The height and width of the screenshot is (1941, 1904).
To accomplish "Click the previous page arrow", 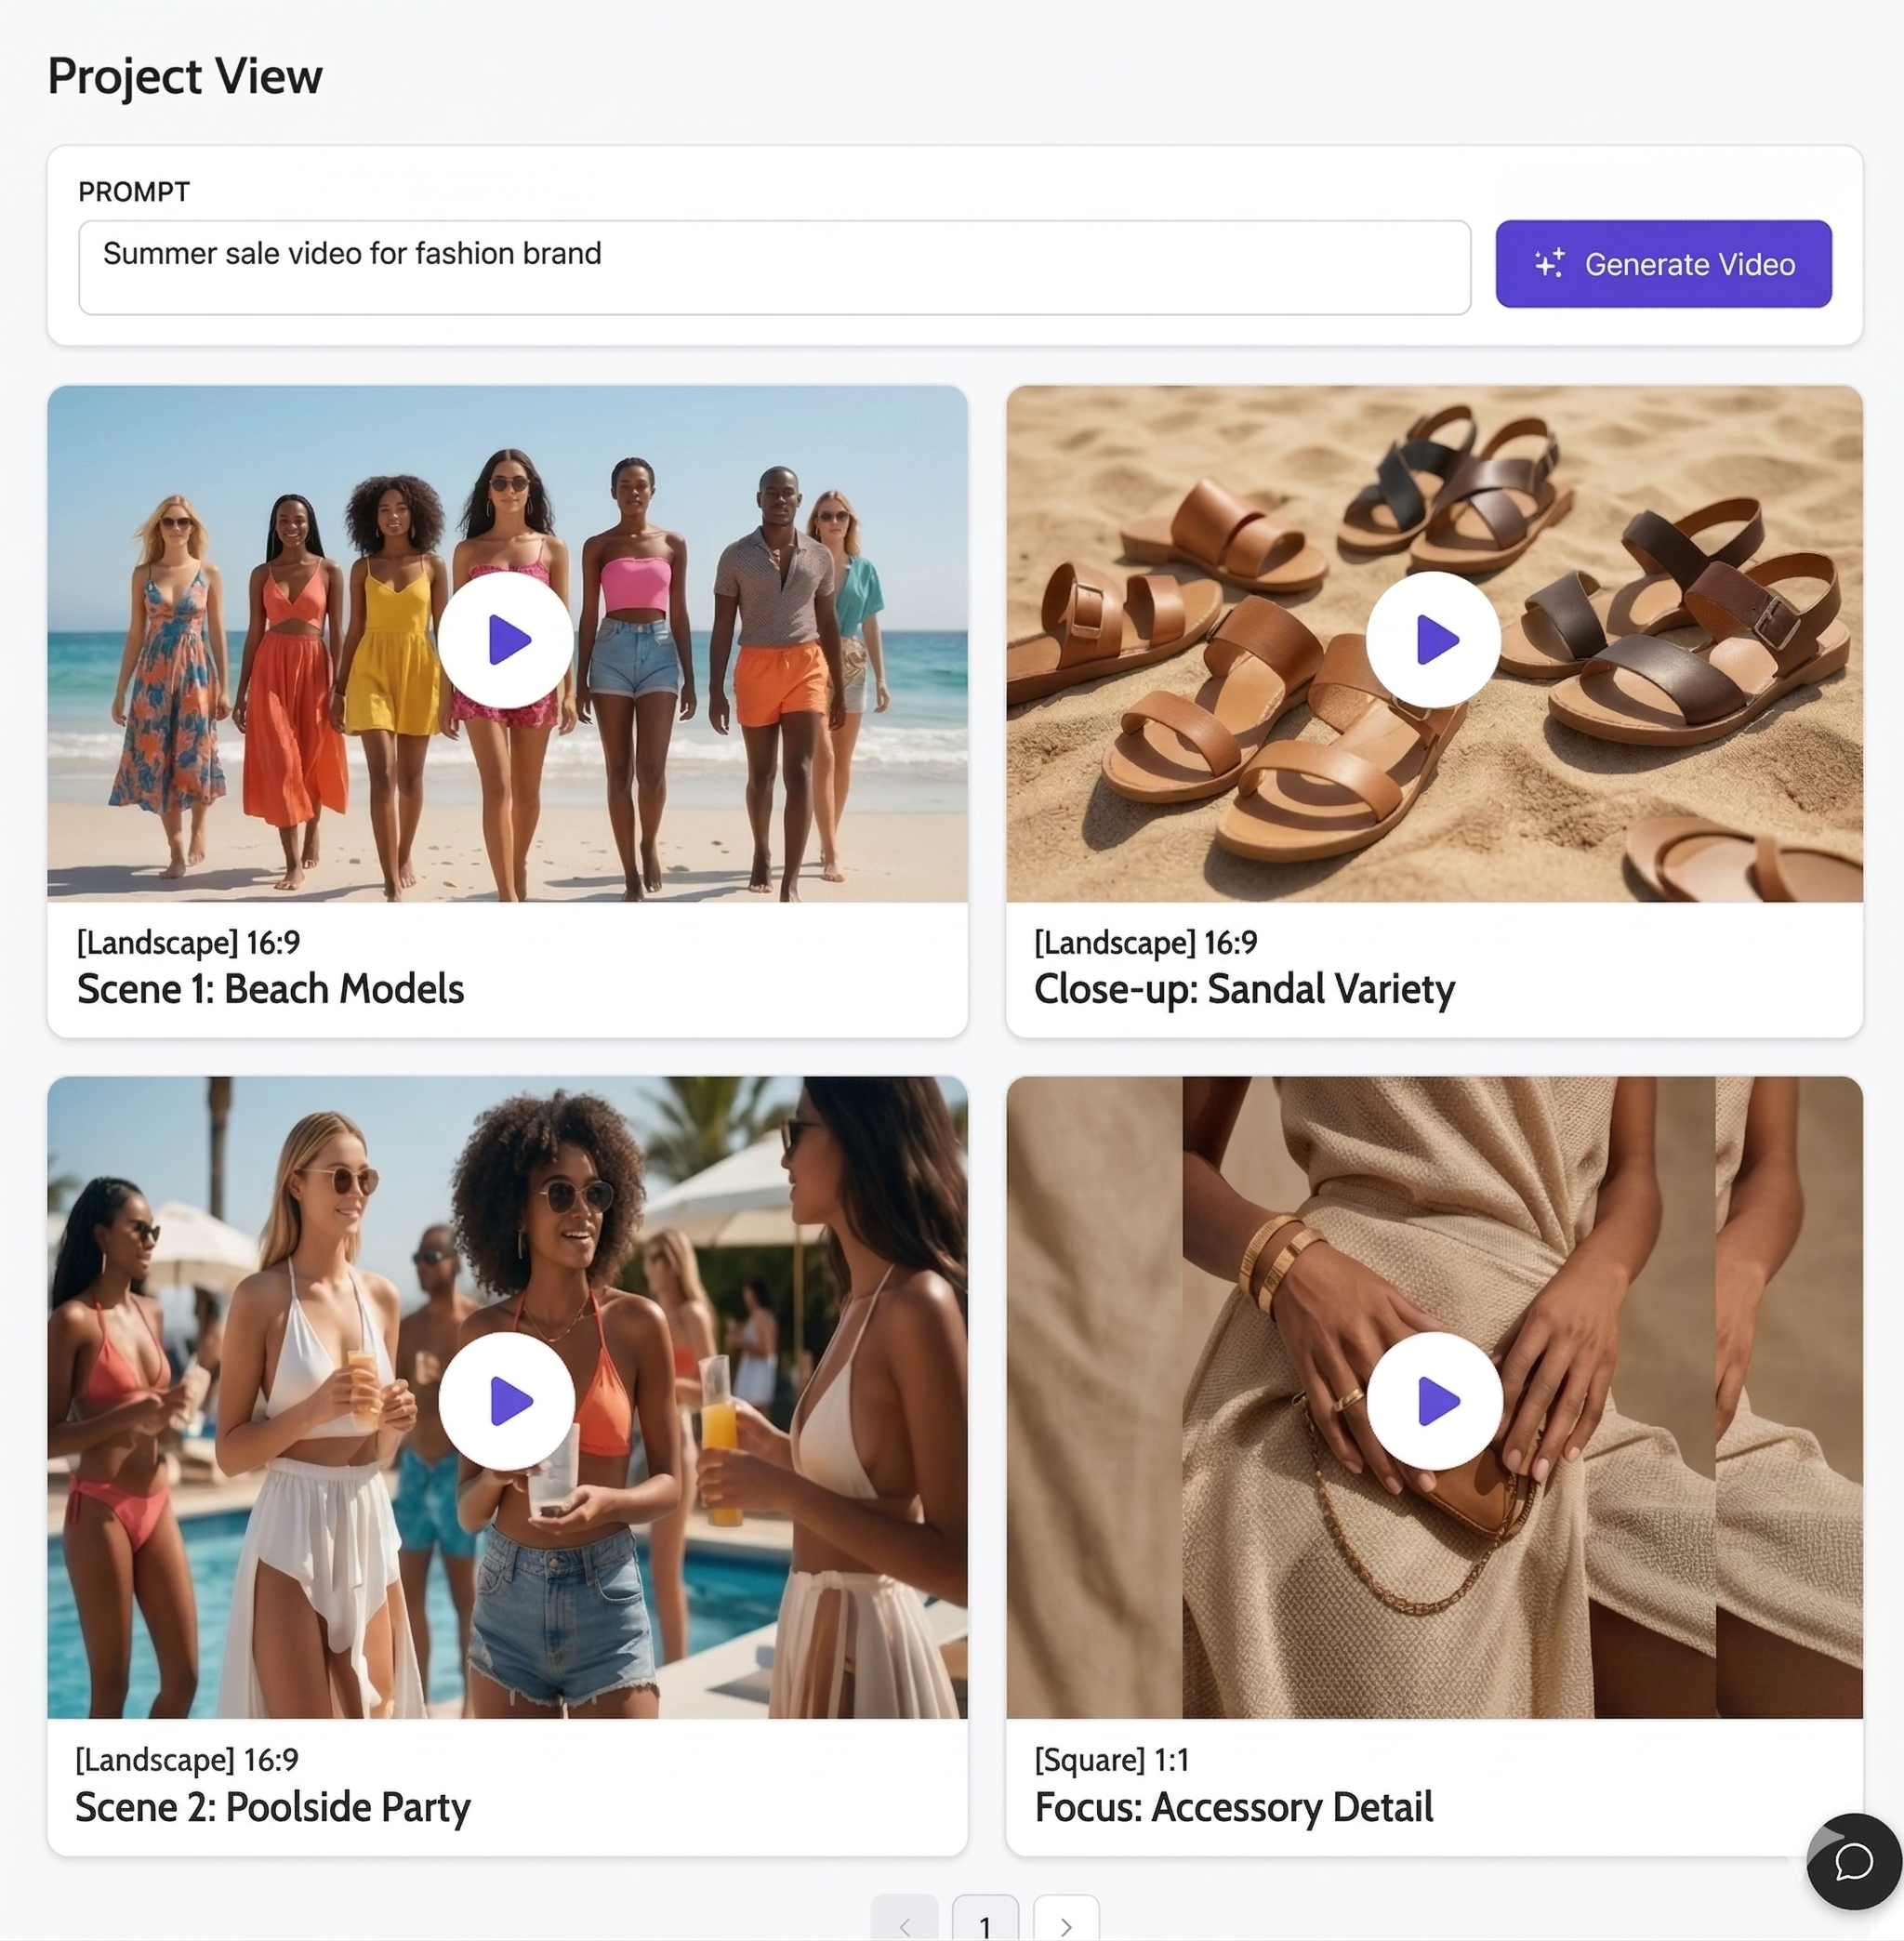I will (x=906, y=1917).
